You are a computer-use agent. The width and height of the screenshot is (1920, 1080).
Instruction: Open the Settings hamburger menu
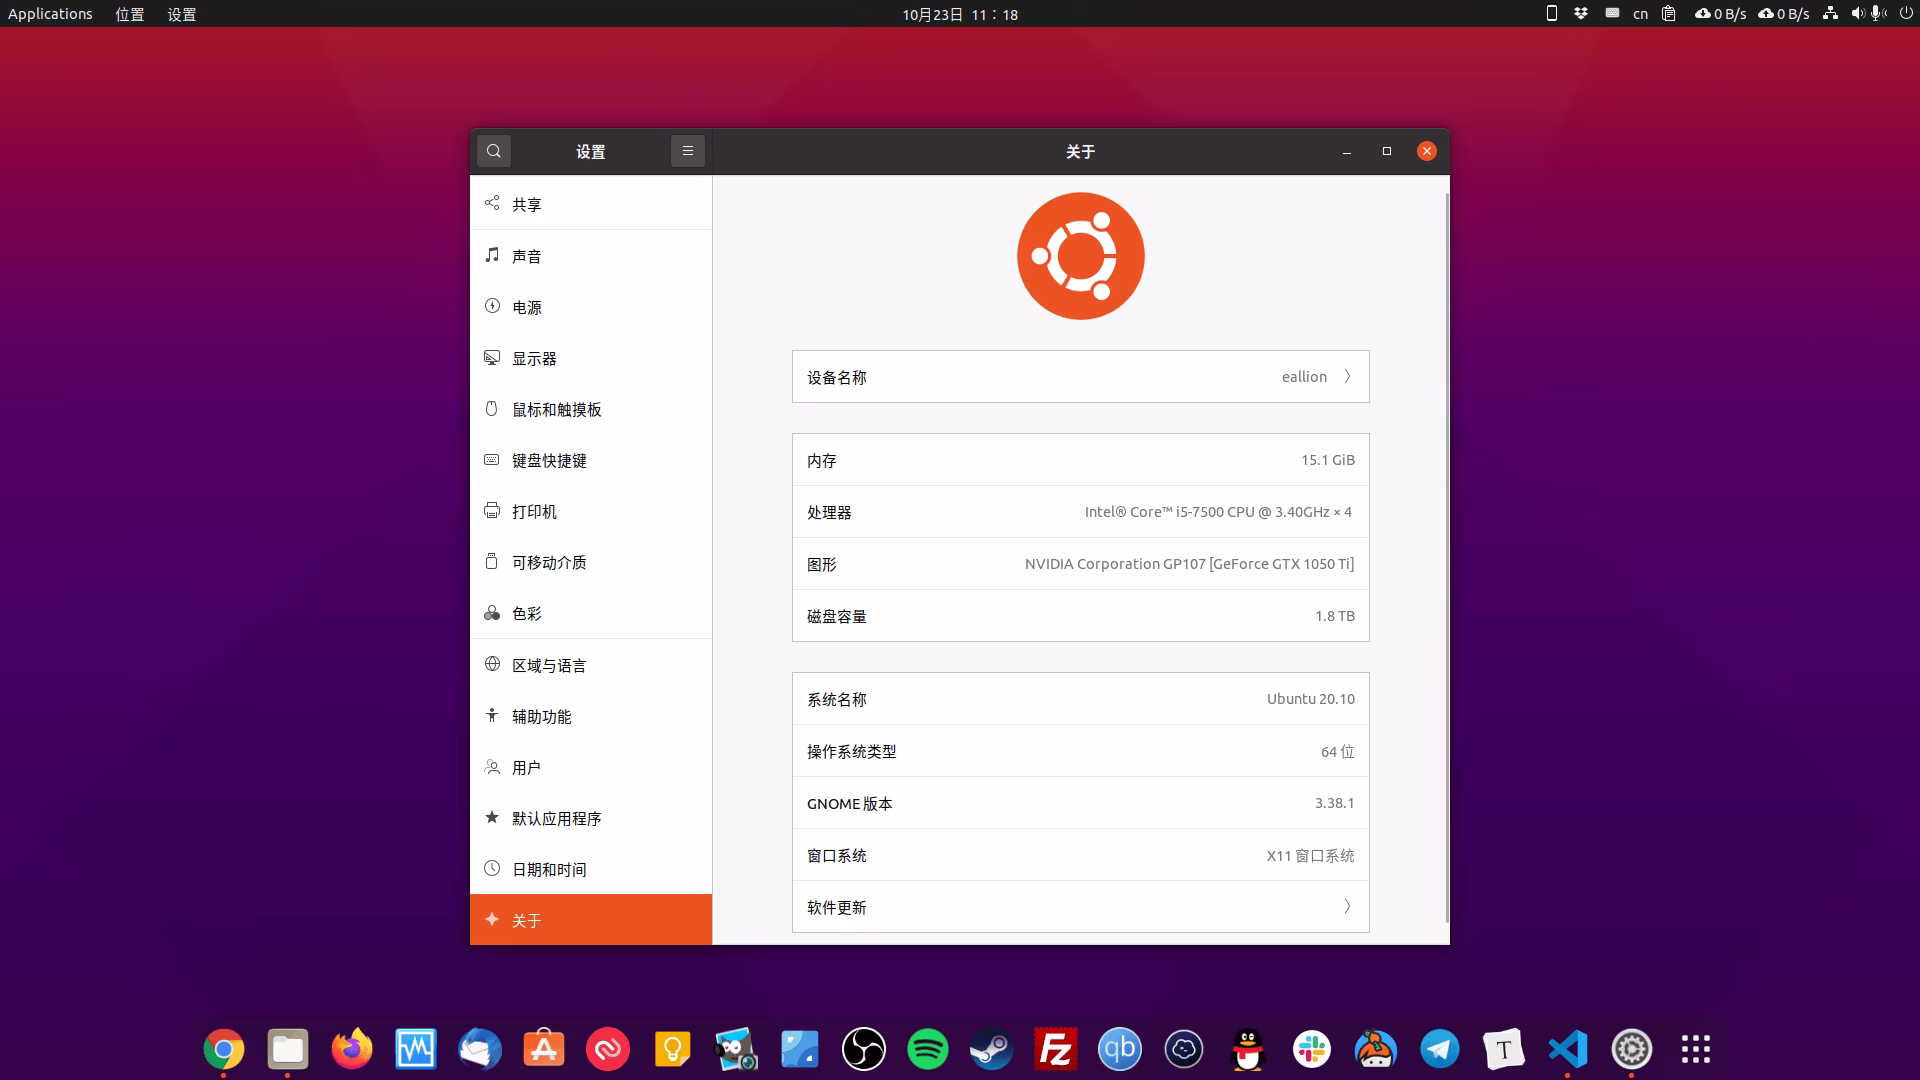[x=687, y=151]
